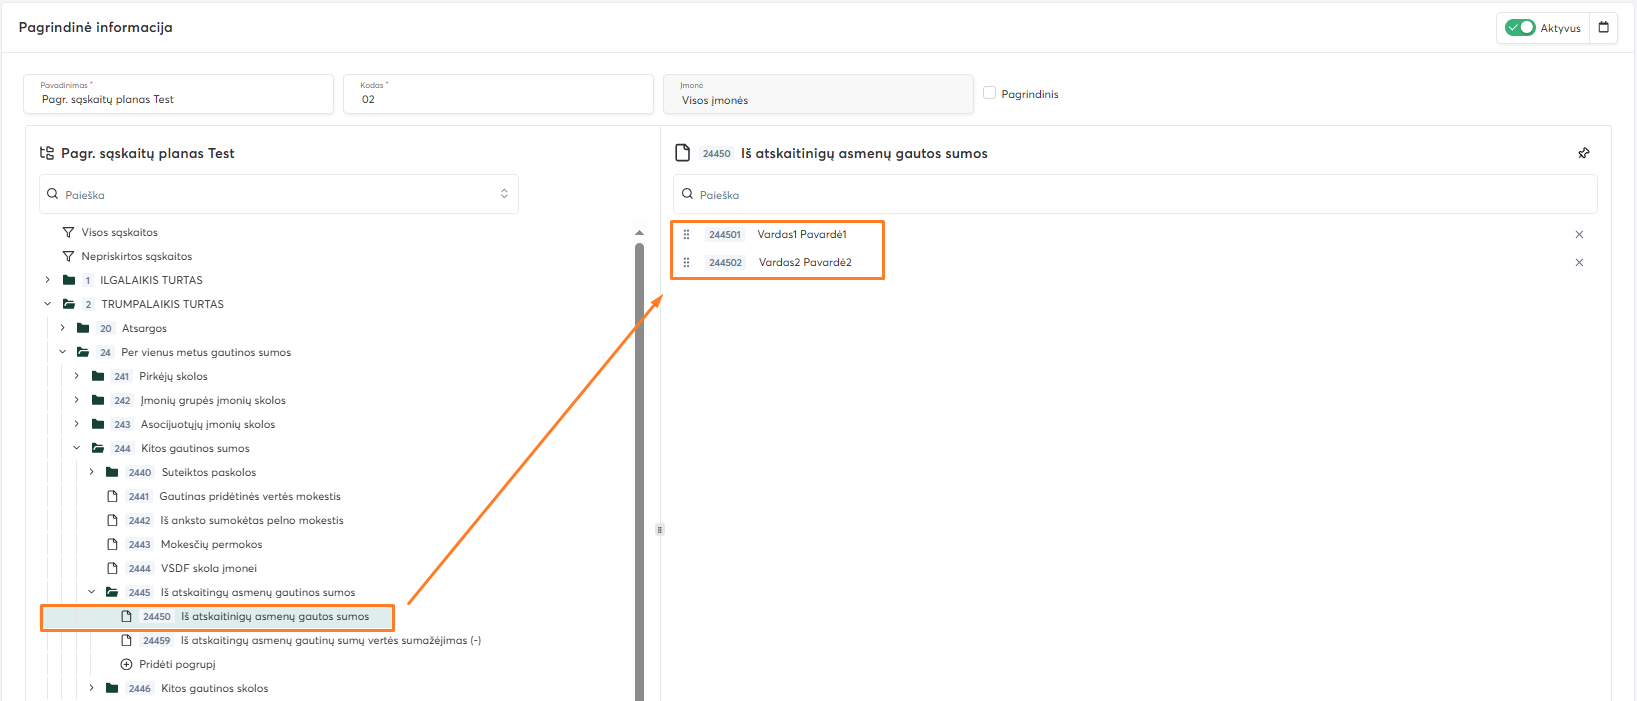Open the Įmonė Visos įmonės field
The height and width of the screenshot is (701, 1637).
click(817, 94)
